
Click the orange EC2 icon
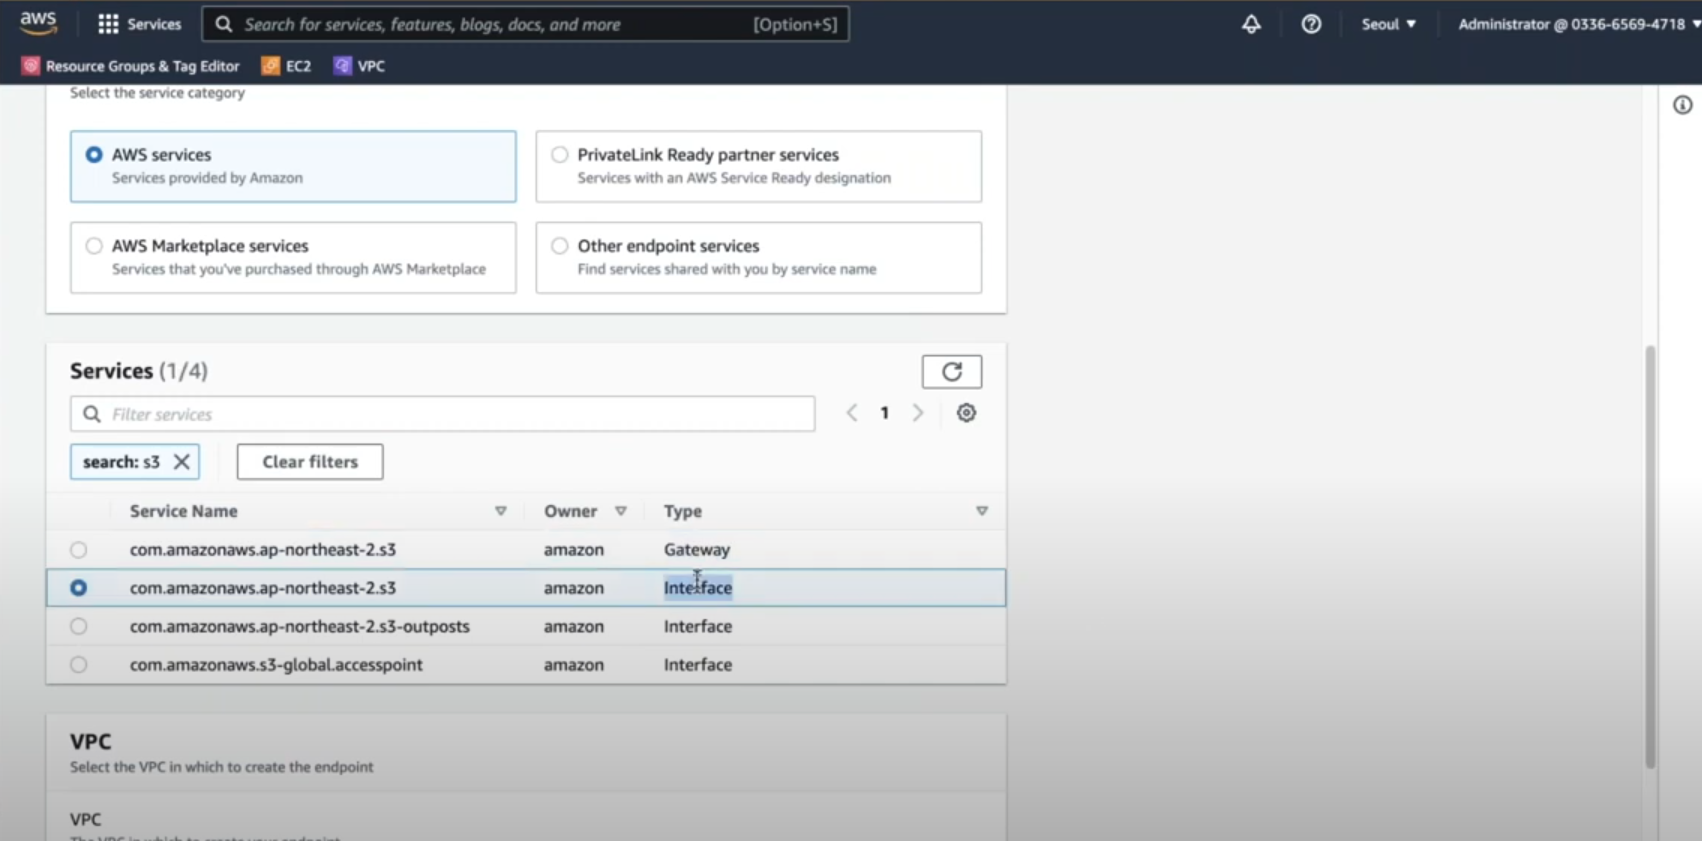pos(270,66)
